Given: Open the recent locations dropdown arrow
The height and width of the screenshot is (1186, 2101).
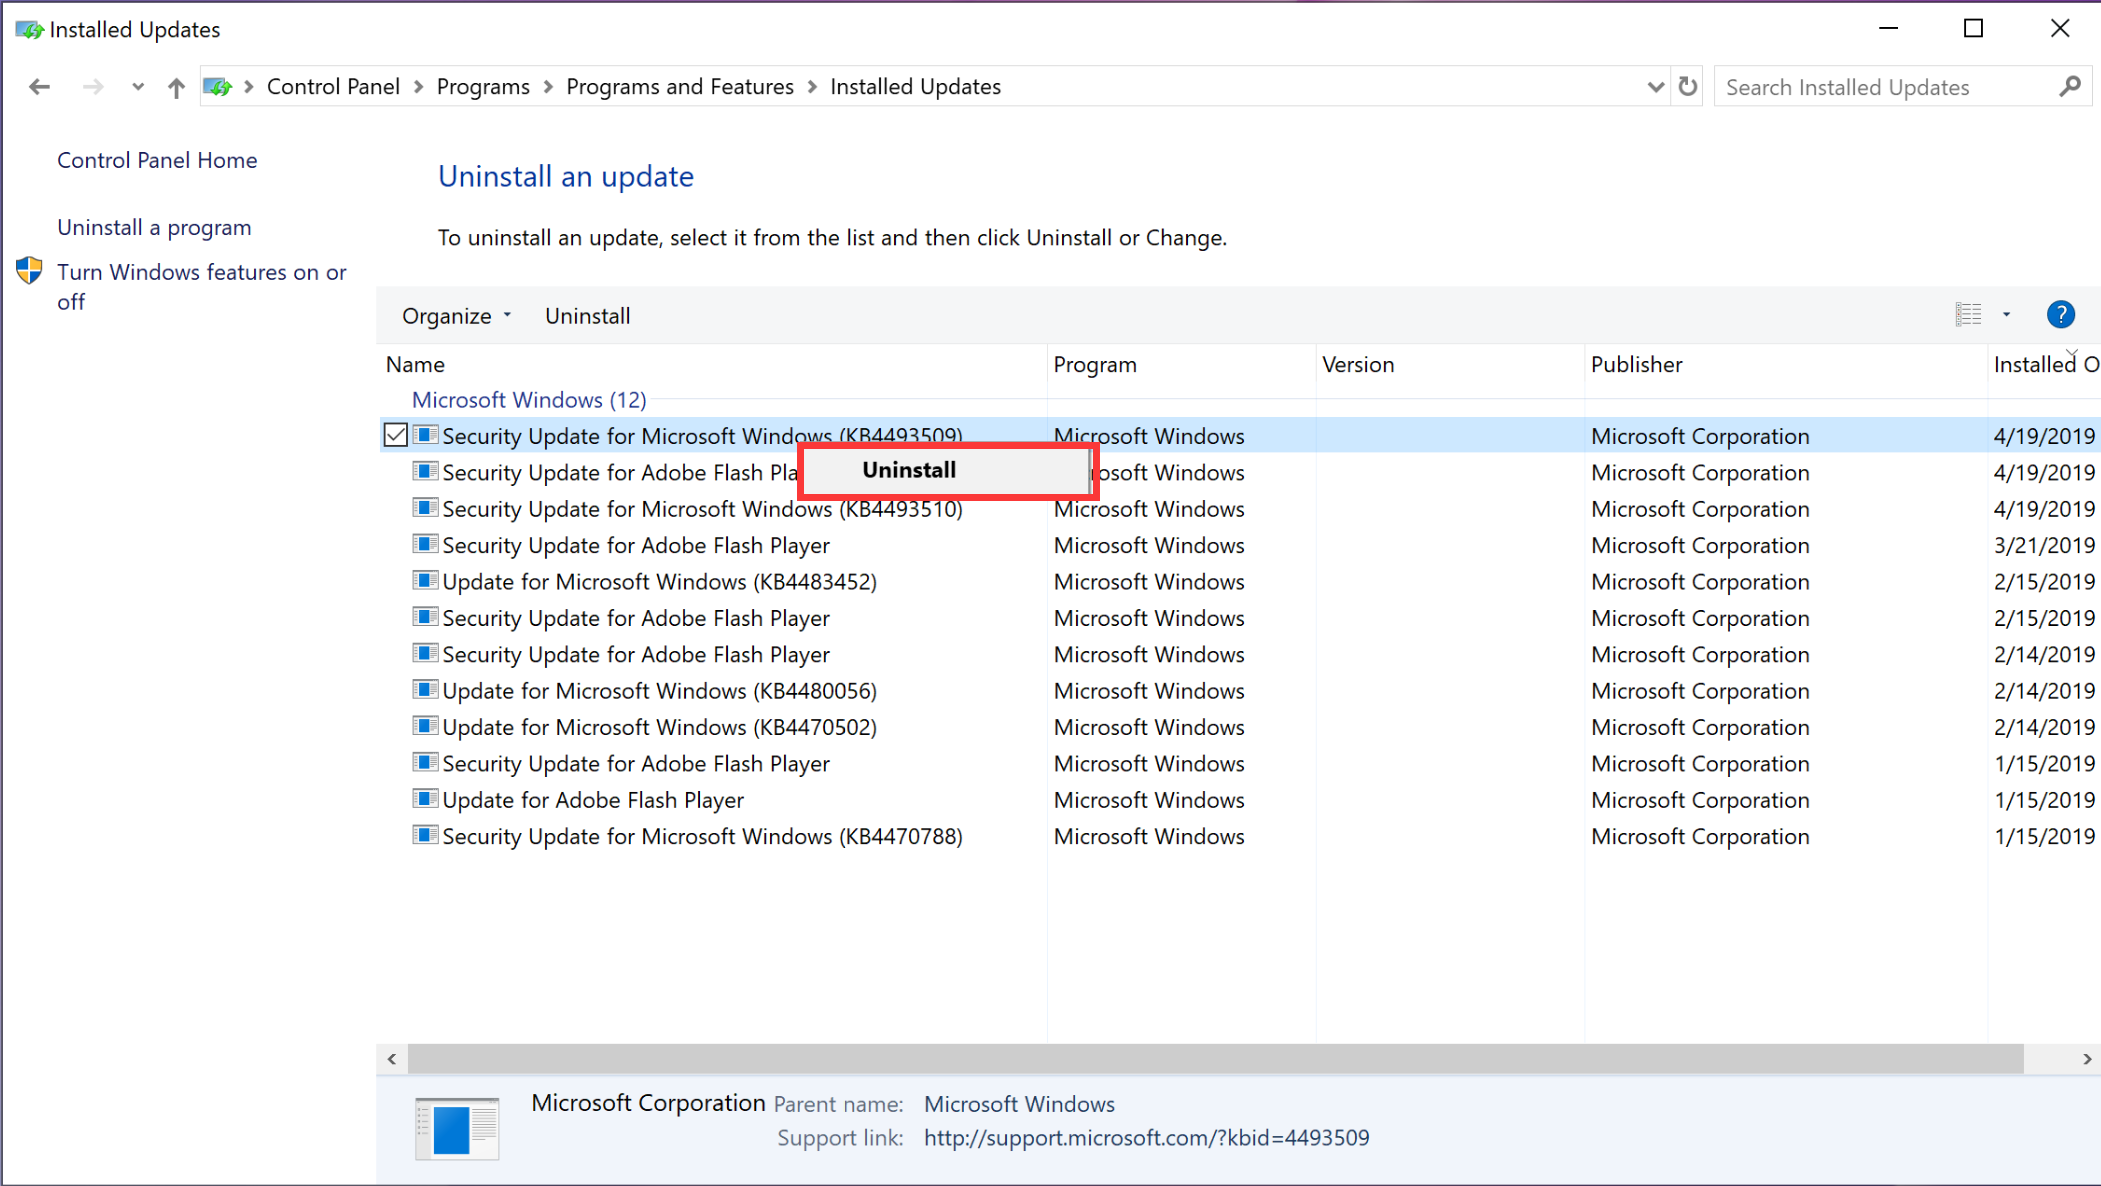Looking at the screenshot, I should click(137, 87).
